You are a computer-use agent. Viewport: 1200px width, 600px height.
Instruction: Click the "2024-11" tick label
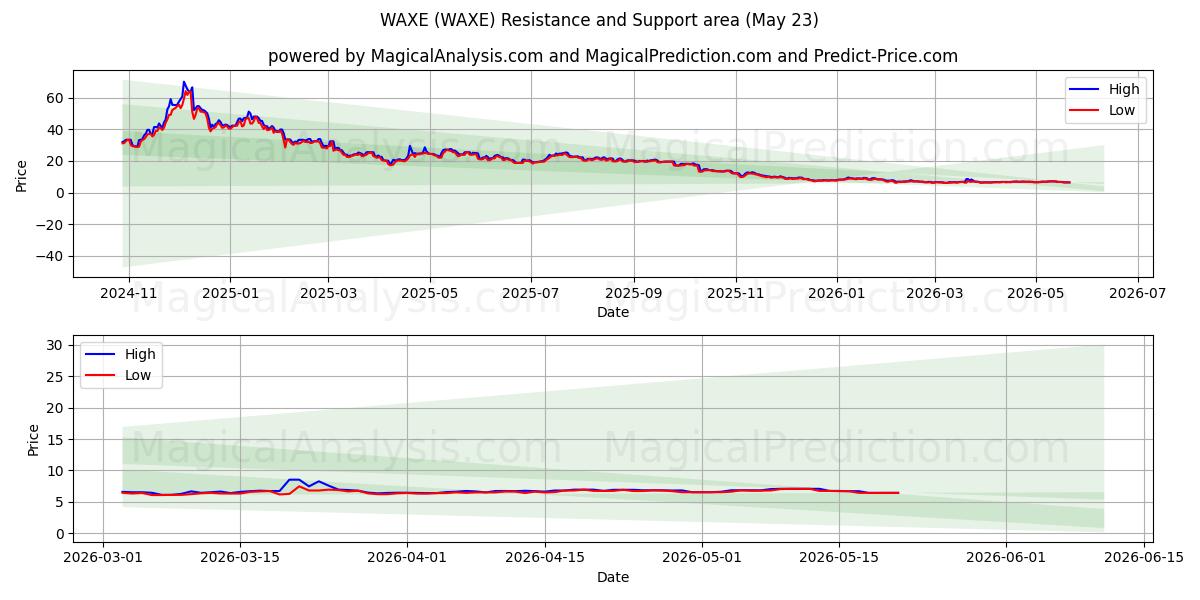pyautogui.click(x=129, y=293)
